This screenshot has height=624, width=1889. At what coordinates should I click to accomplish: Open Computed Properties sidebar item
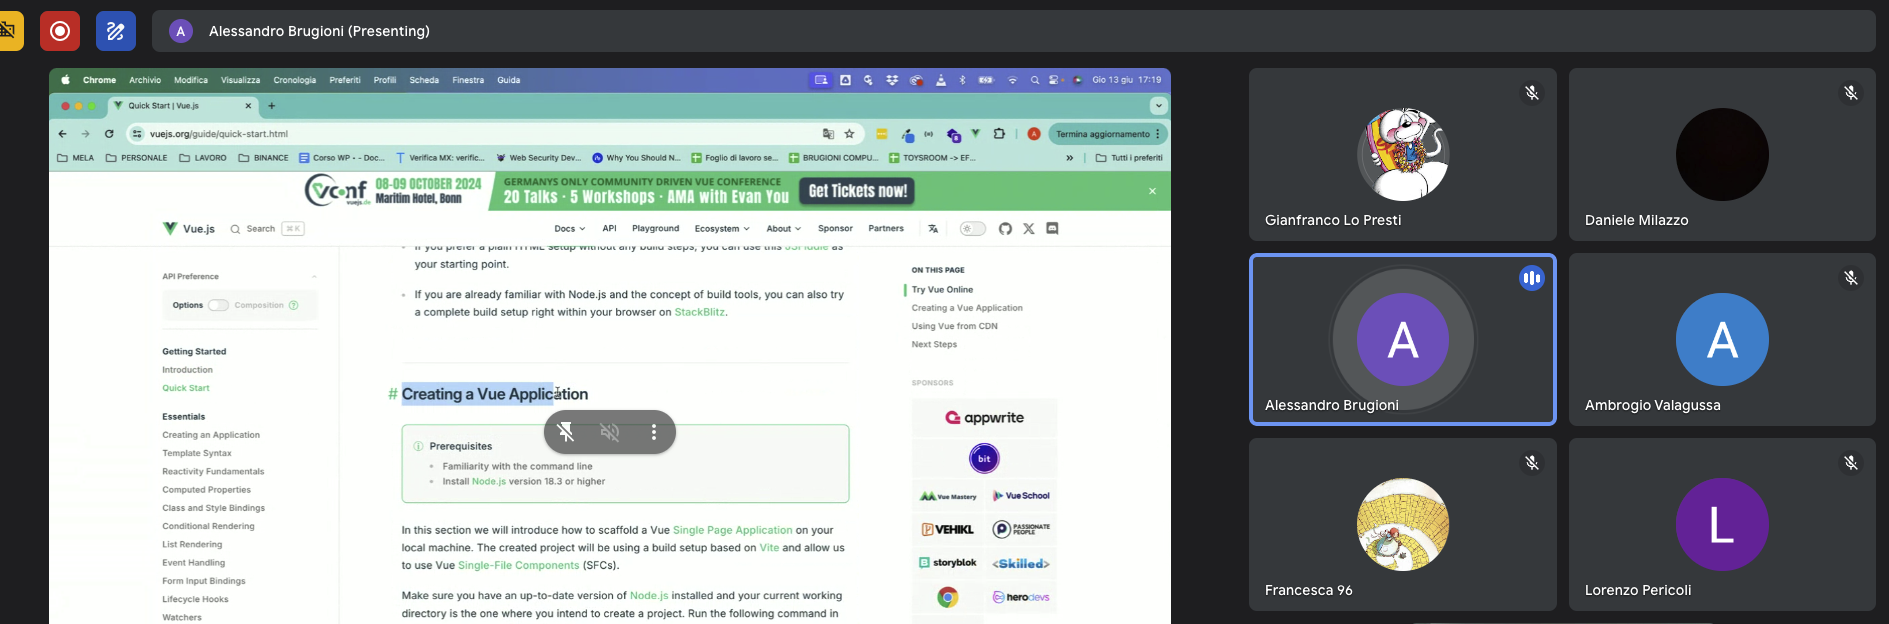click(x=207, y=490)
